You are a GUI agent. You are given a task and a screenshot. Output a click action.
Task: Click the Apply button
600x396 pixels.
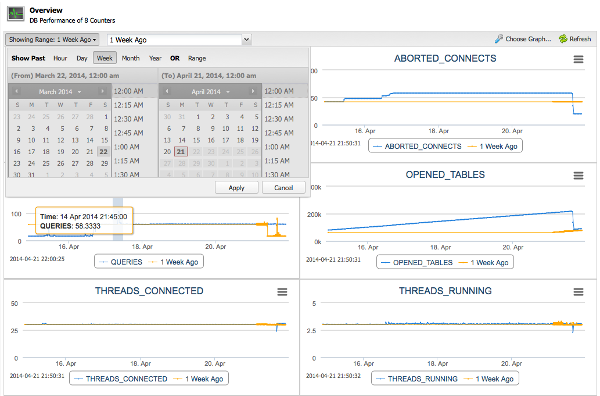tap(236, 187)
